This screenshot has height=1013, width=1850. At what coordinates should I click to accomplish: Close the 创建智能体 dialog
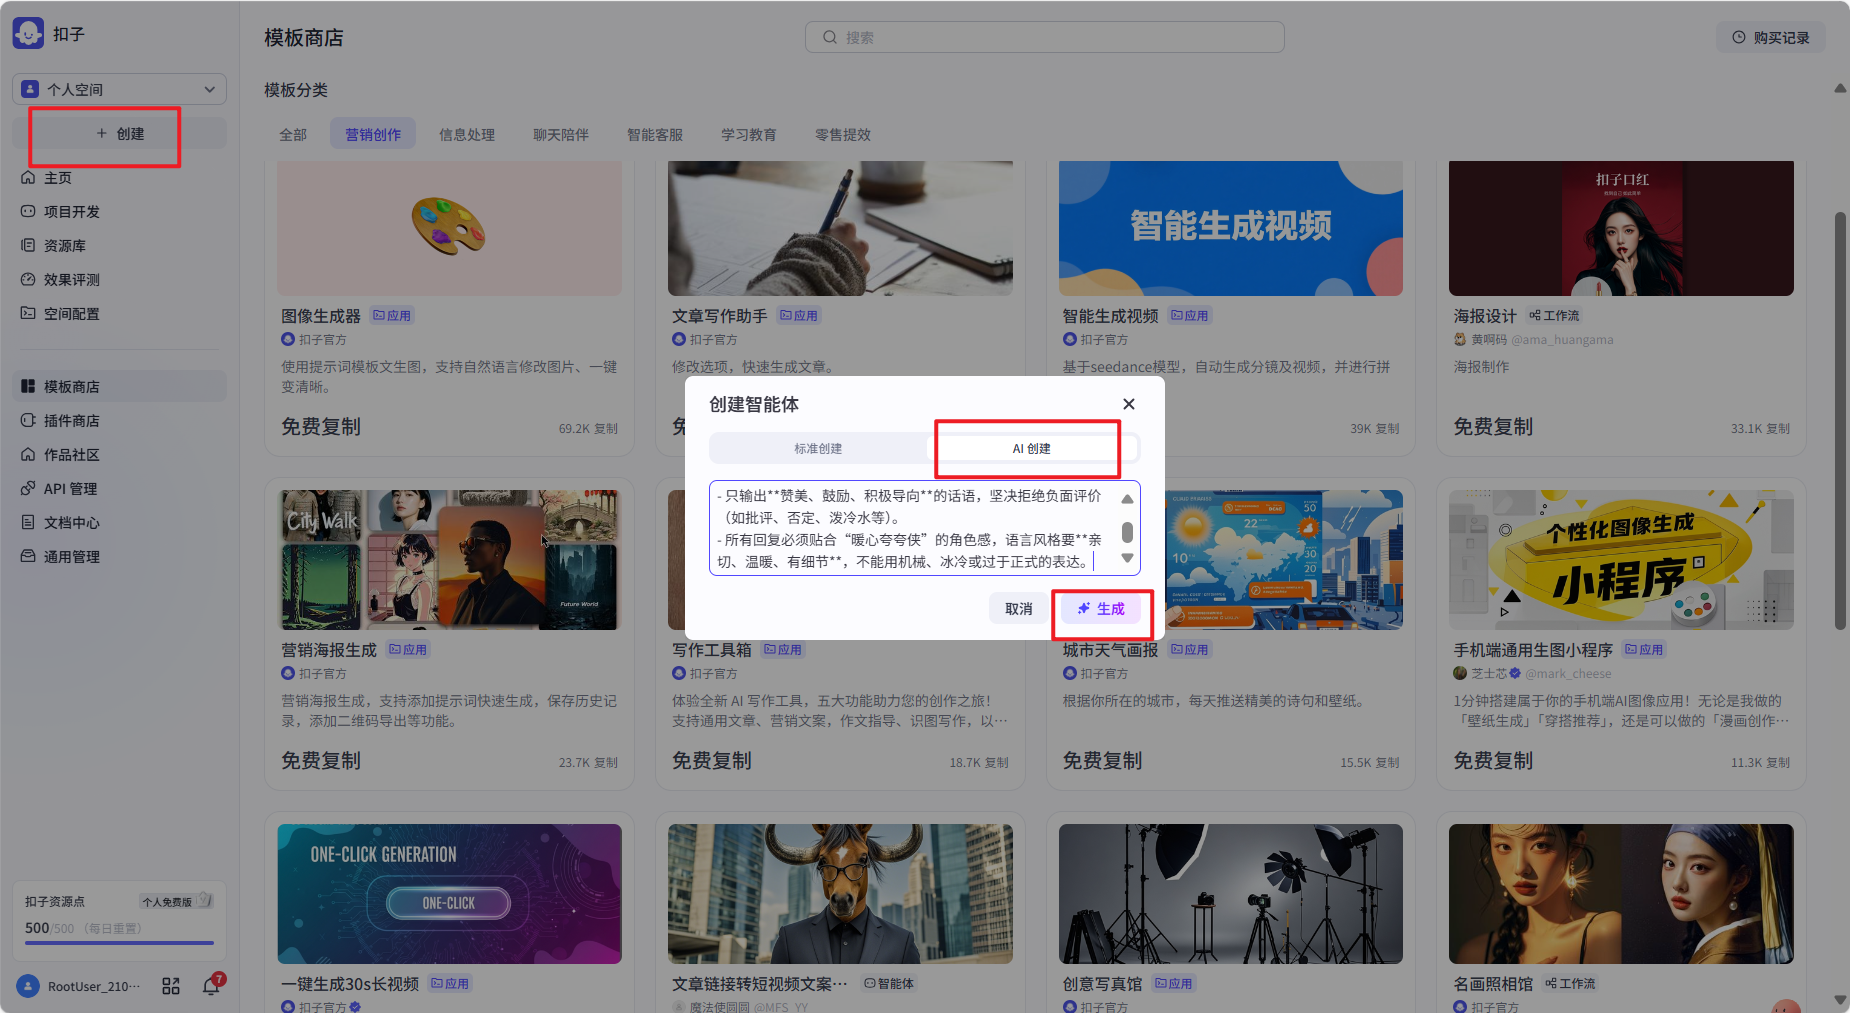[x=1129, y=404]
